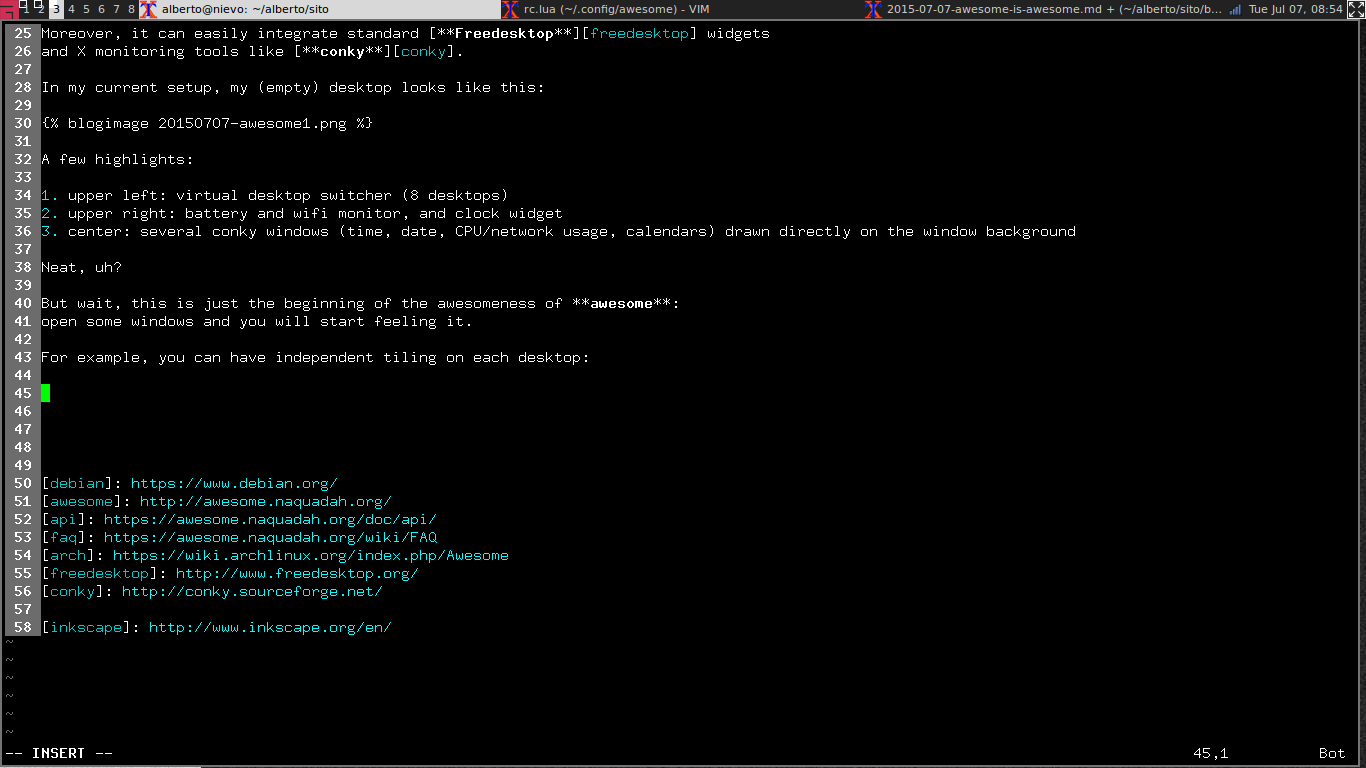Click the [debian] reference label
The width and height of the screenshot is (1366, 768).
[x=77, y=483]
